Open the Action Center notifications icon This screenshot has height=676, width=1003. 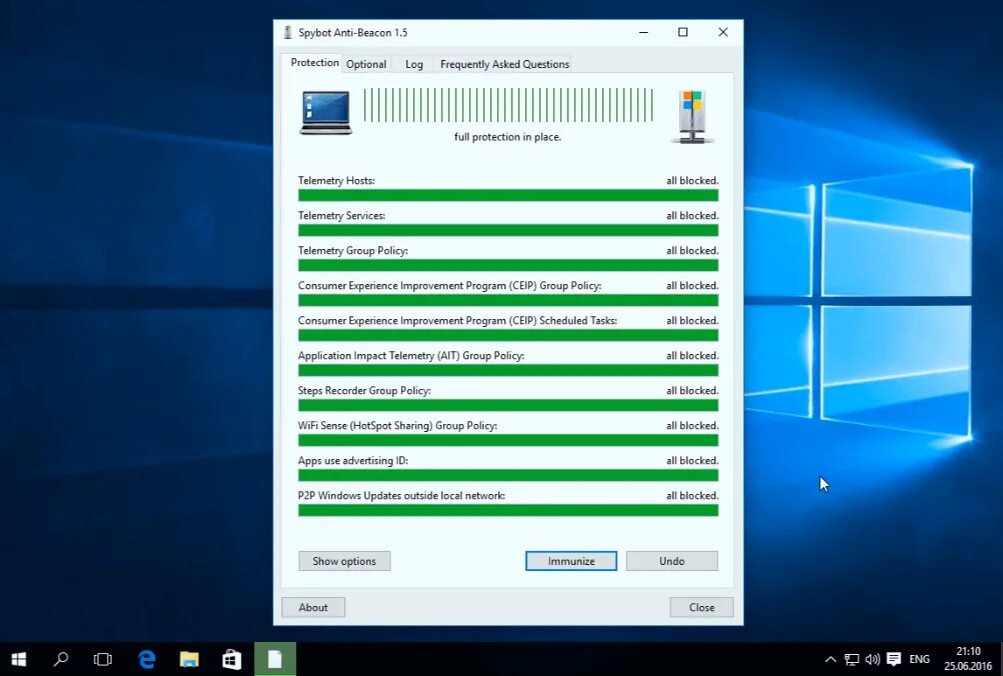tap(894, 659)
